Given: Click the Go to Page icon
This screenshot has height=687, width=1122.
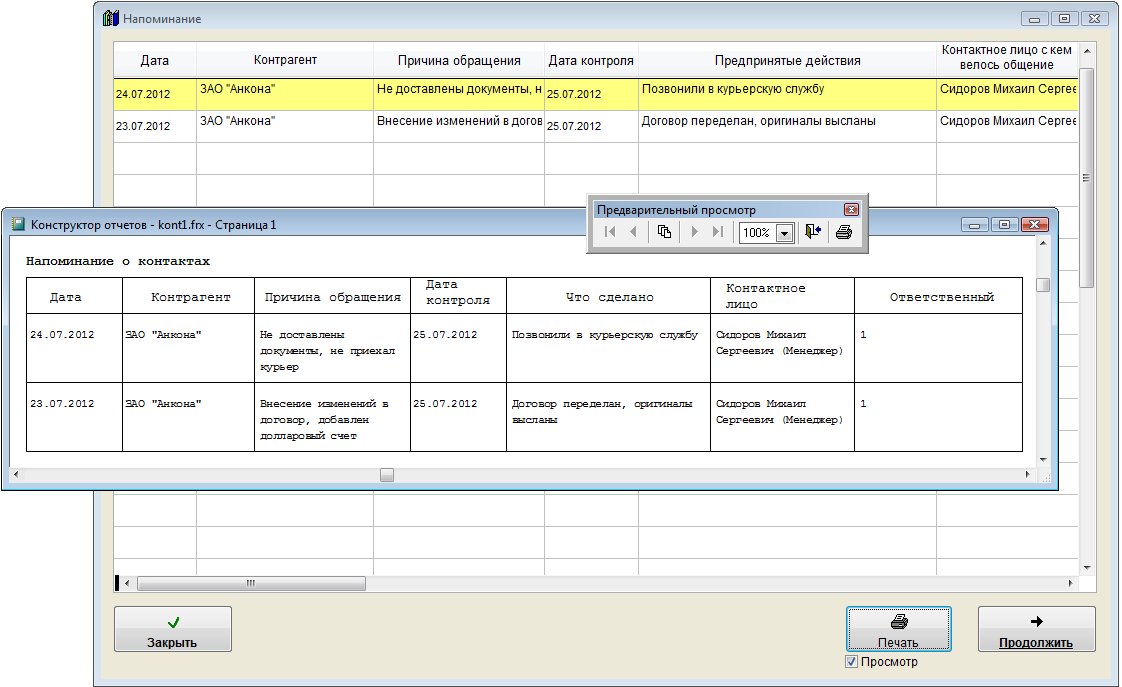Looking at the screenshot, I should 664,232.
